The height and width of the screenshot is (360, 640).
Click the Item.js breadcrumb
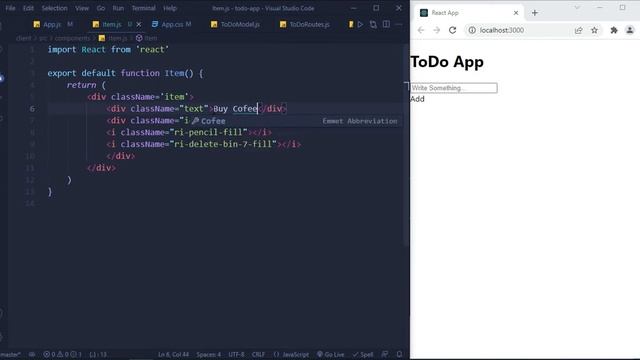tap(113, 38)
